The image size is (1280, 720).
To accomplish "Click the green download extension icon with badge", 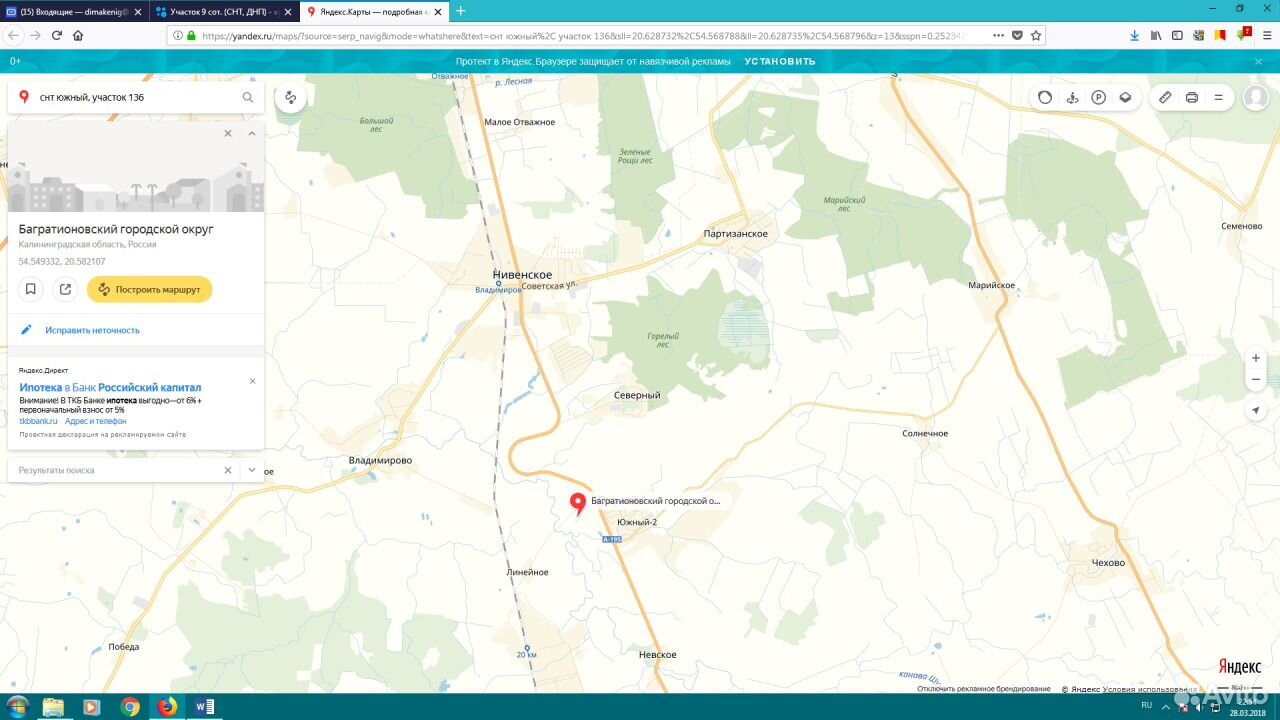I will [x=1243, y=35].
